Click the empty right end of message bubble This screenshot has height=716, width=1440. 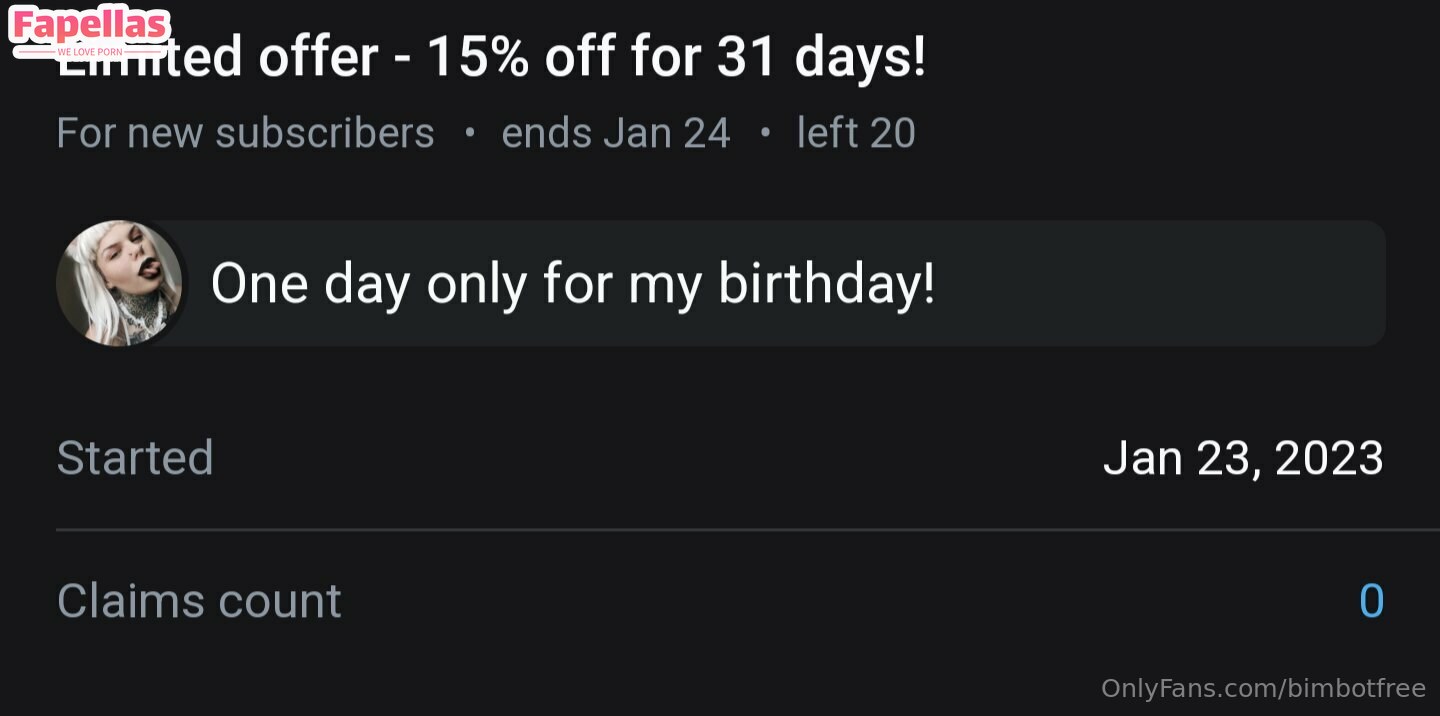point(1200,284)
